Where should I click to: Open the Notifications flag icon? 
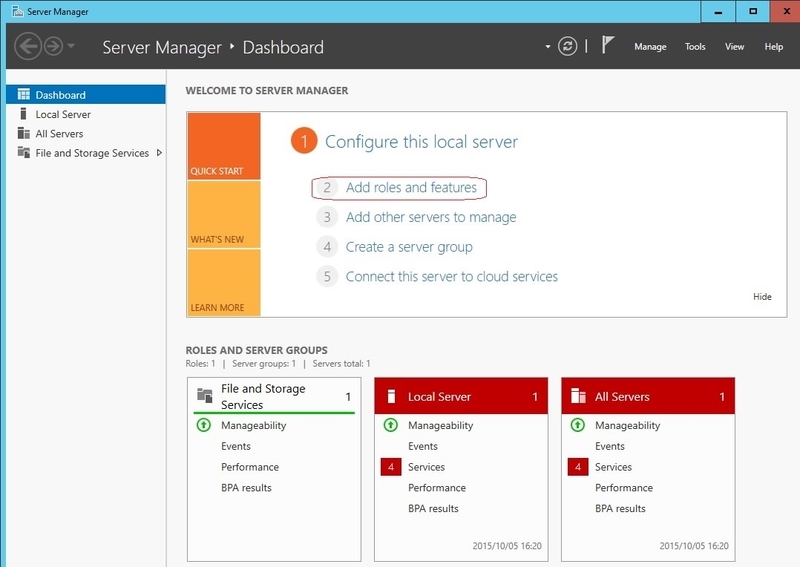[607, 45]
